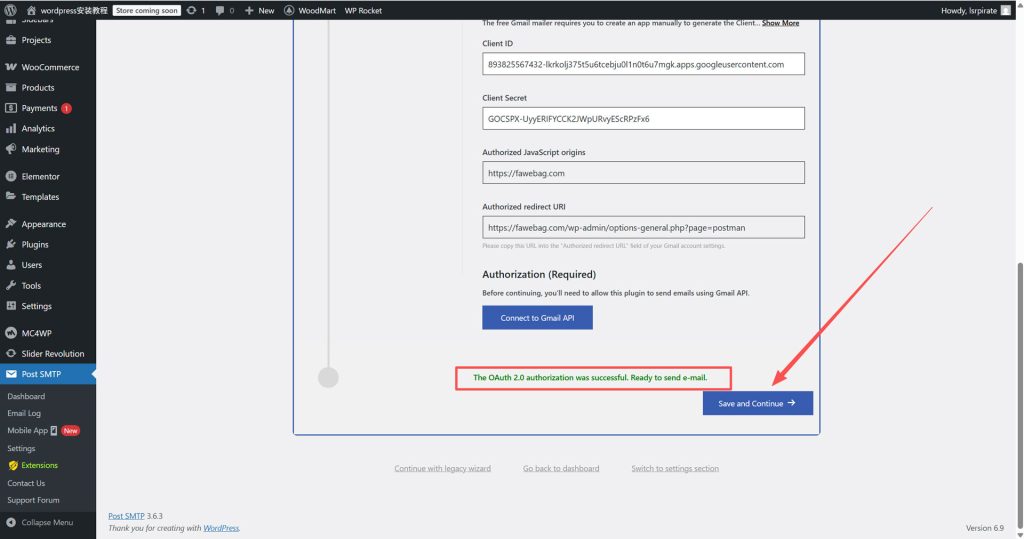Click the updates refresh icon in admin bar
1024x539 pixels.
click(191, 10)
